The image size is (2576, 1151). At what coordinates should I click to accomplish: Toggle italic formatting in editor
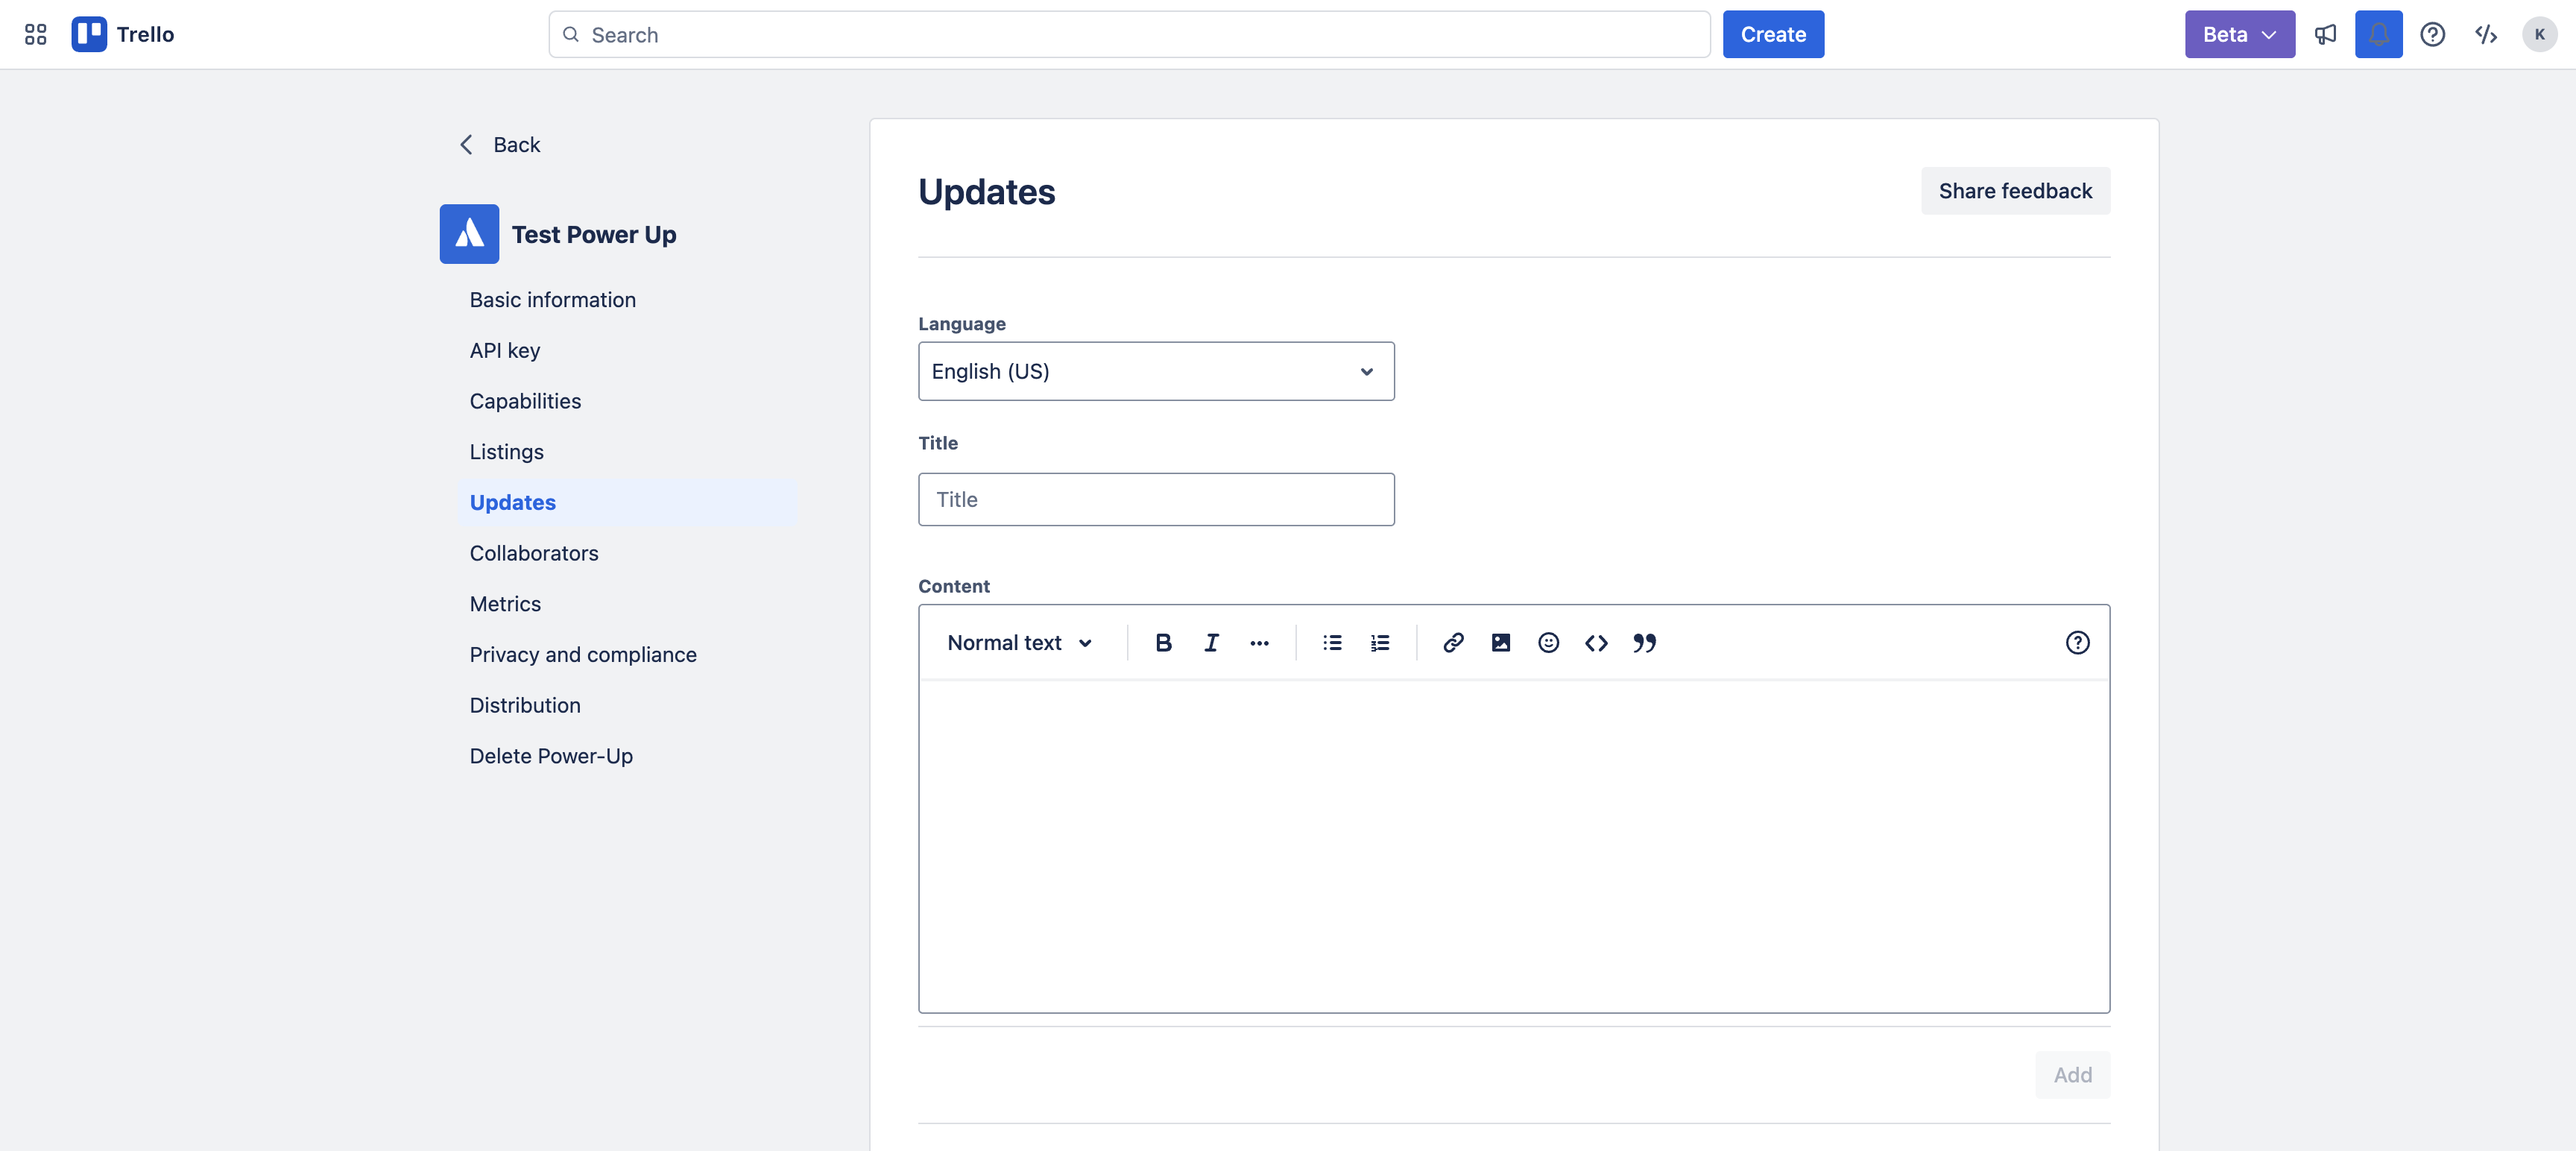pos(1211,643)
